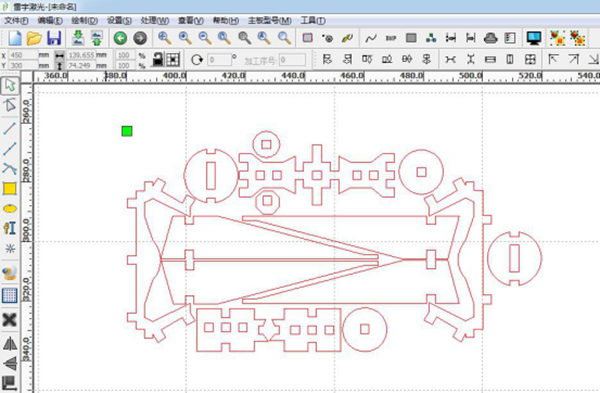The width and height of the screenshot is (600, 393).
Task: Click the gray helmet-shaped toolbar icon
Action: (491, 38)
